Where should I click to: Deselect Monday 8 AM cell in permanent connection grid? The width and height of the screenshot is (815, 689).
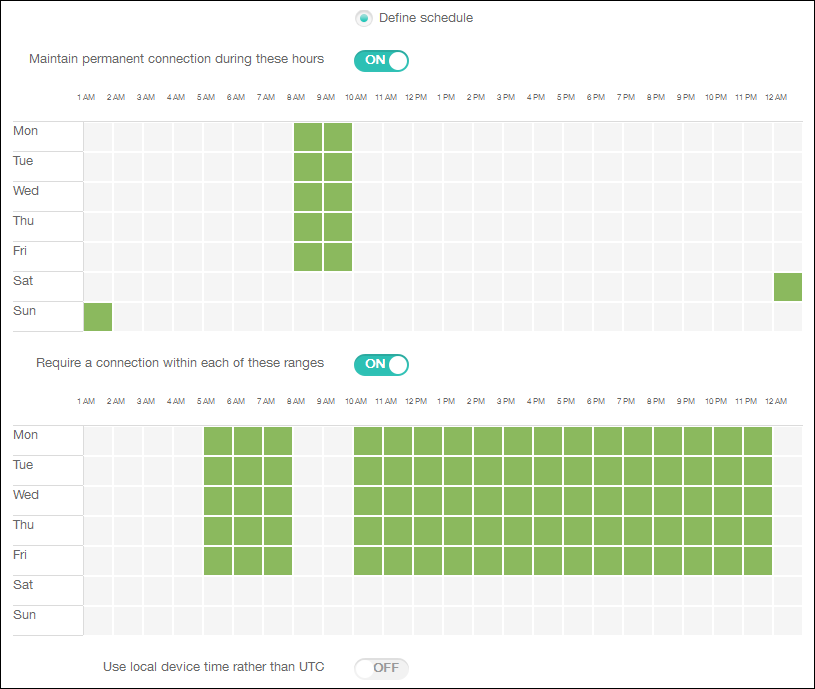point(308,137)
